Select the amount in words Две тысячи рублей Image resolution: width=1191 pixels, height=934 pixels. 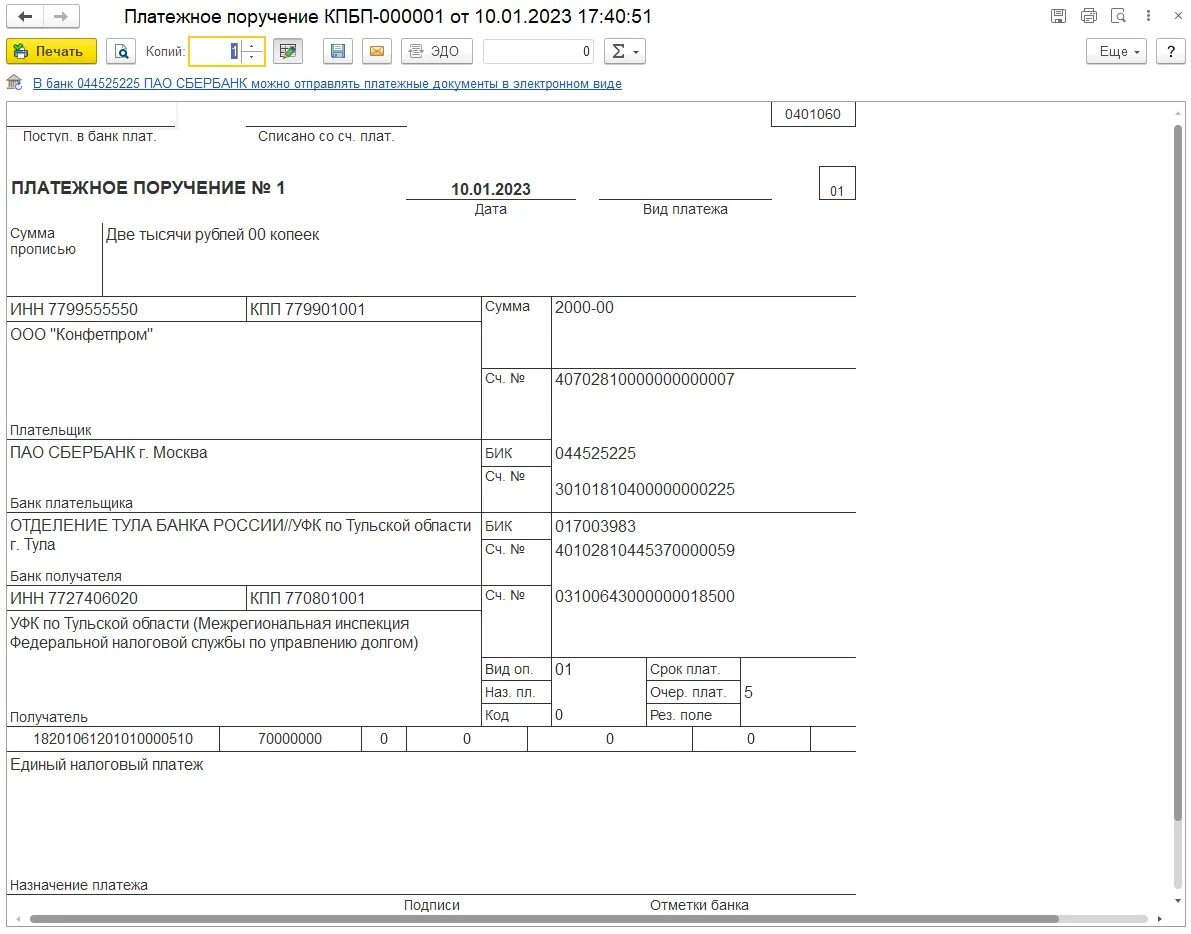(x=213, y=235)
